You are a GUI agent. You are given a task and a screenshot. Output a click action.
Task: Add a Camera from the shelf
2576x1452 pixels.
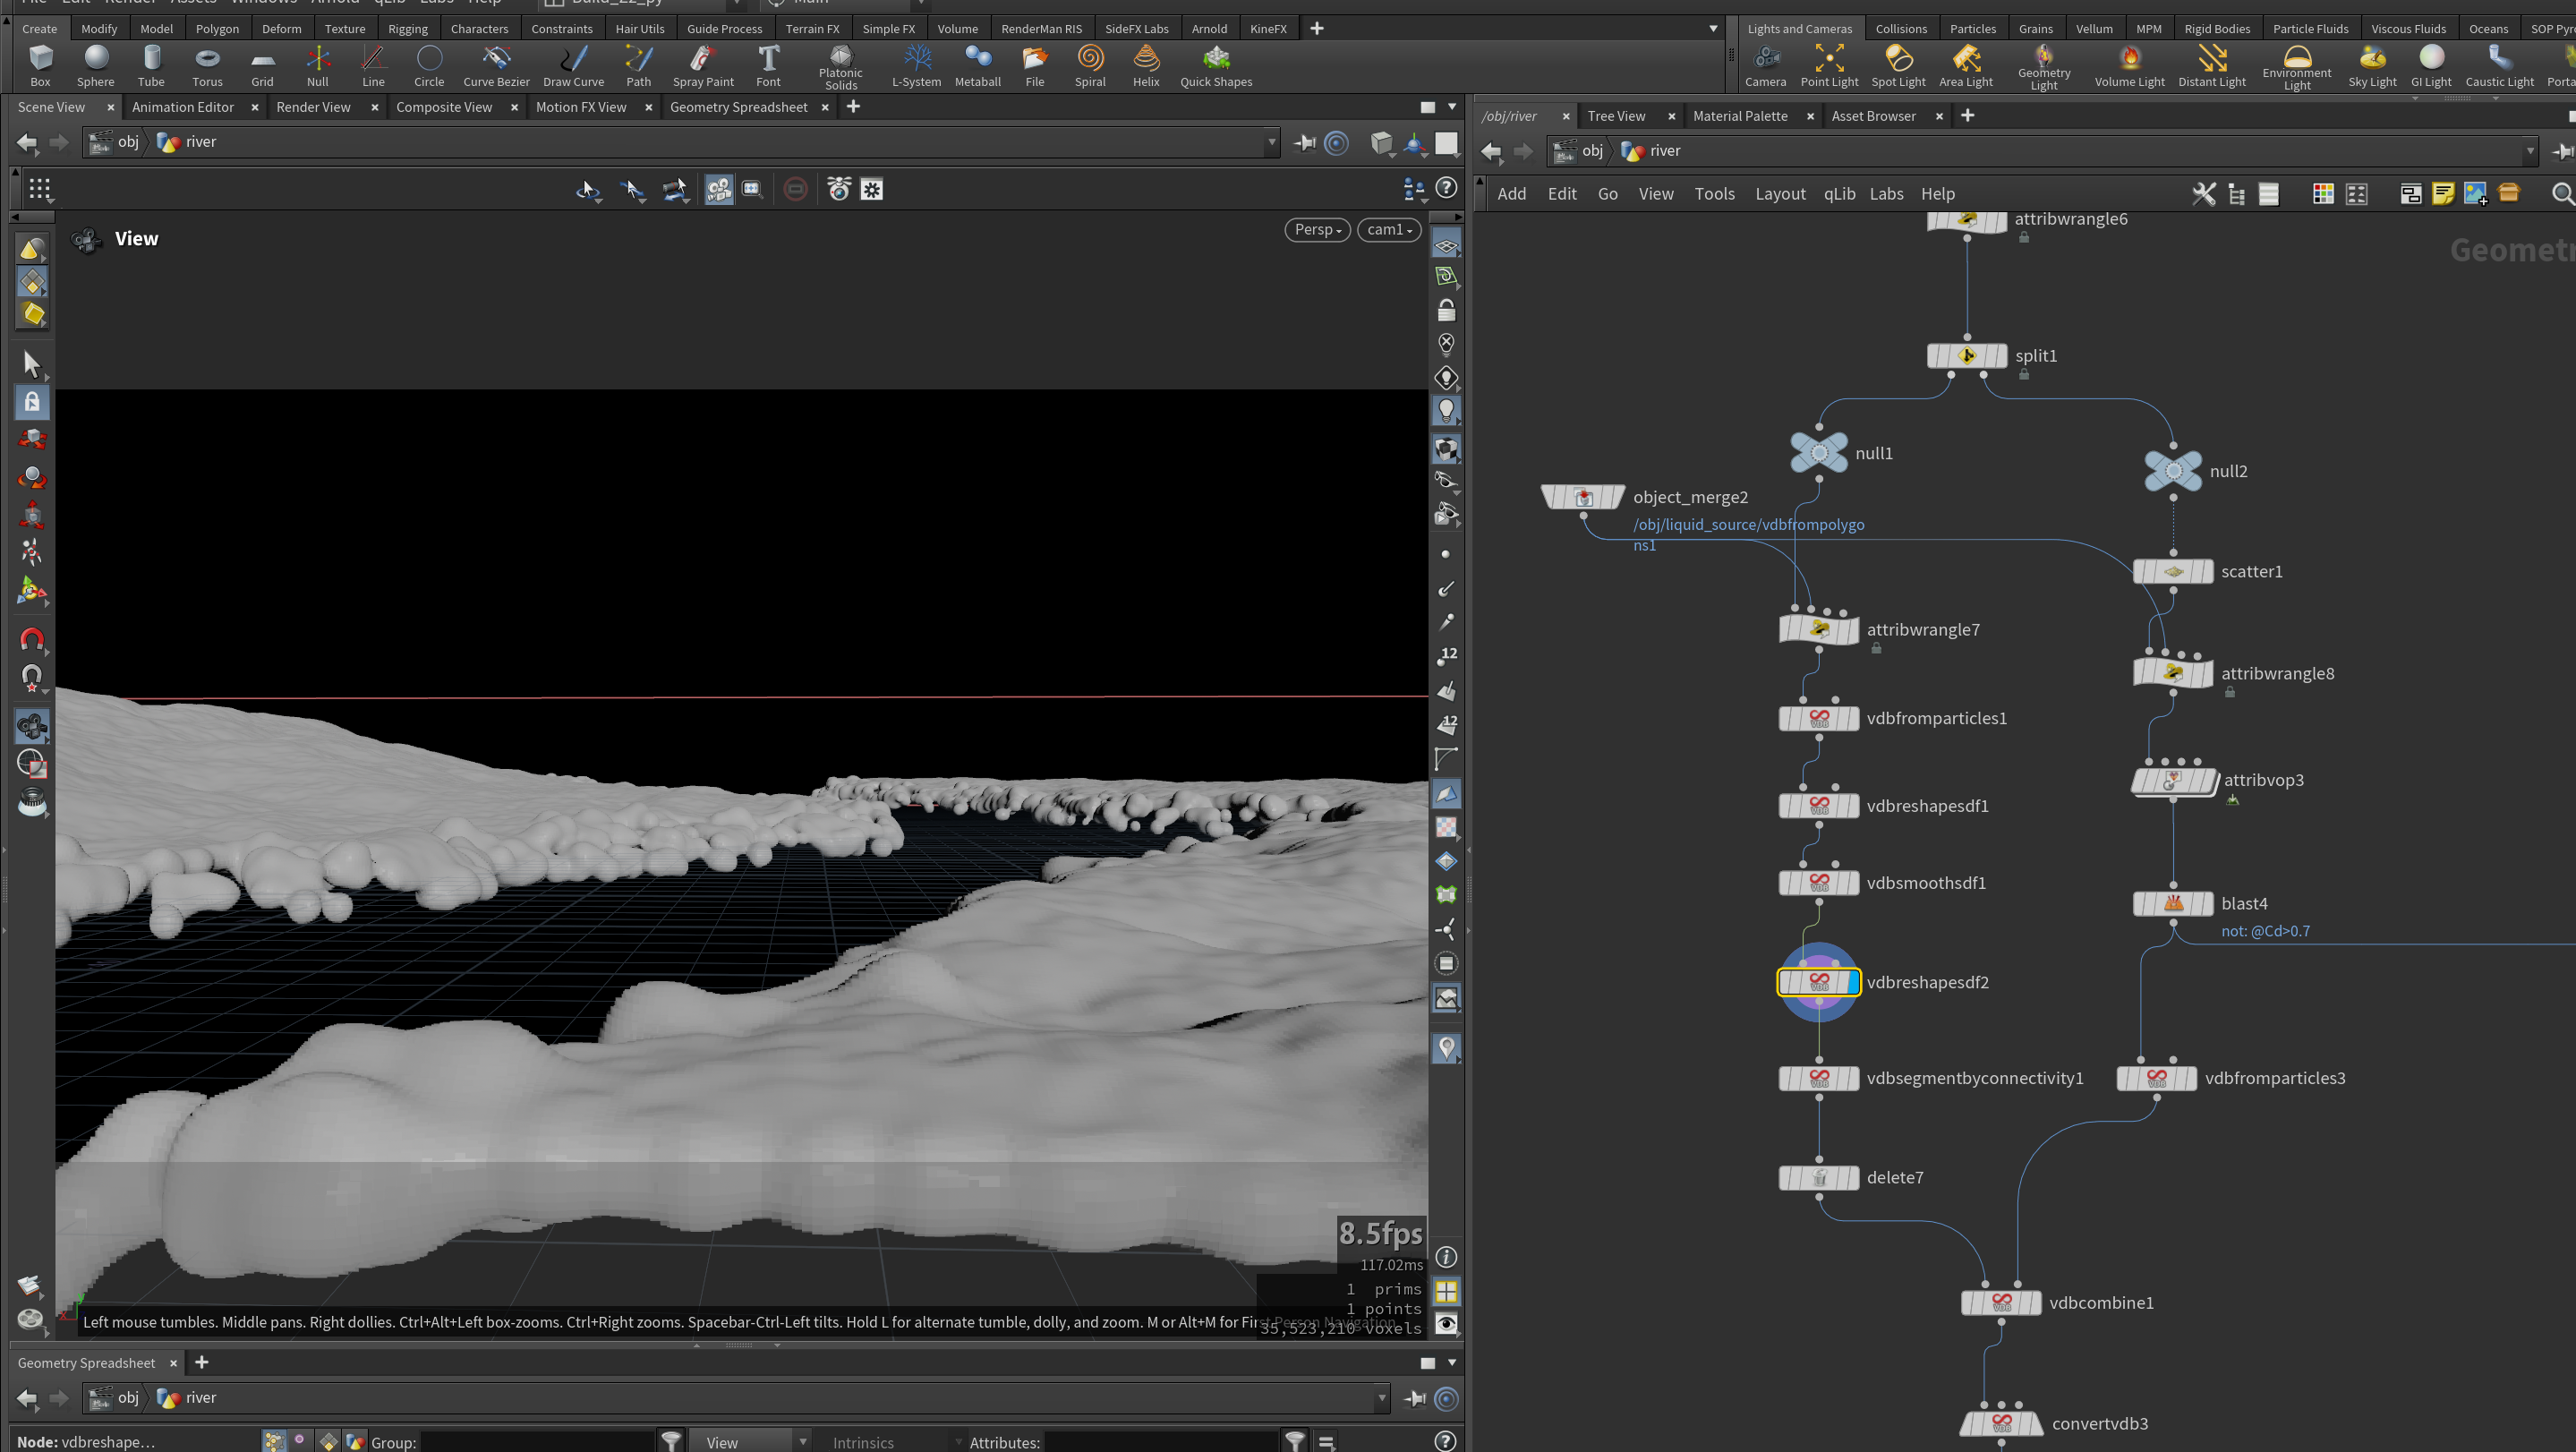point(1765,66)
